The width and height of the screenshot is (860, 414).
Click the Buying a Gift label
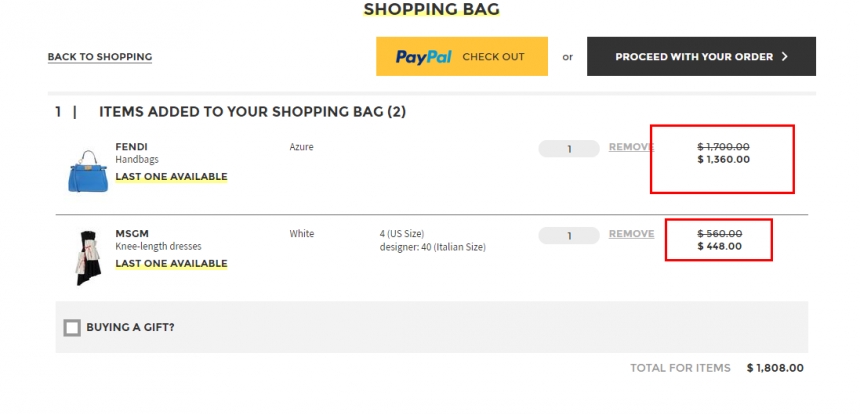131,328
